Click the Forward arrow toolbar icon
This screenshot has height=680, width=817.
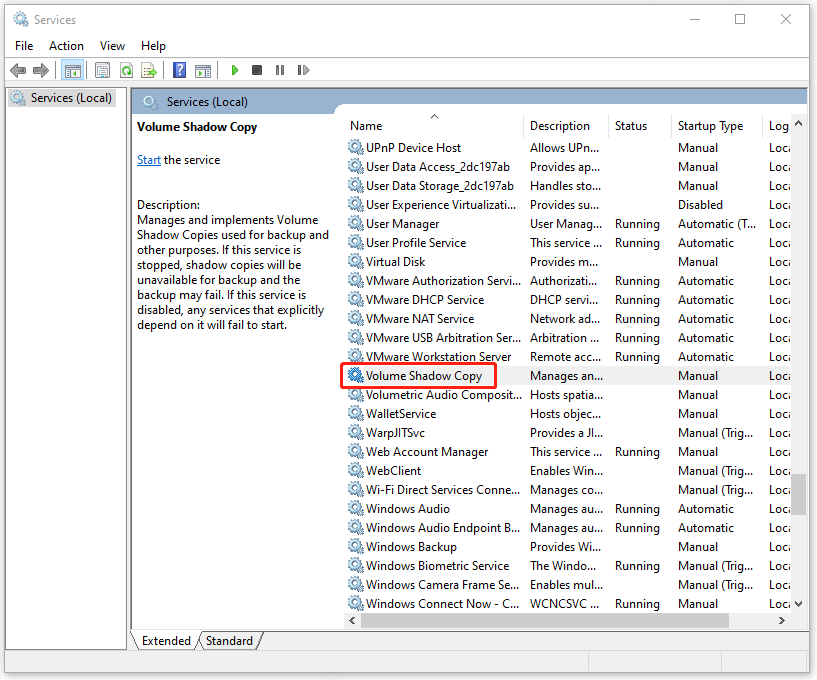[41, 70]
